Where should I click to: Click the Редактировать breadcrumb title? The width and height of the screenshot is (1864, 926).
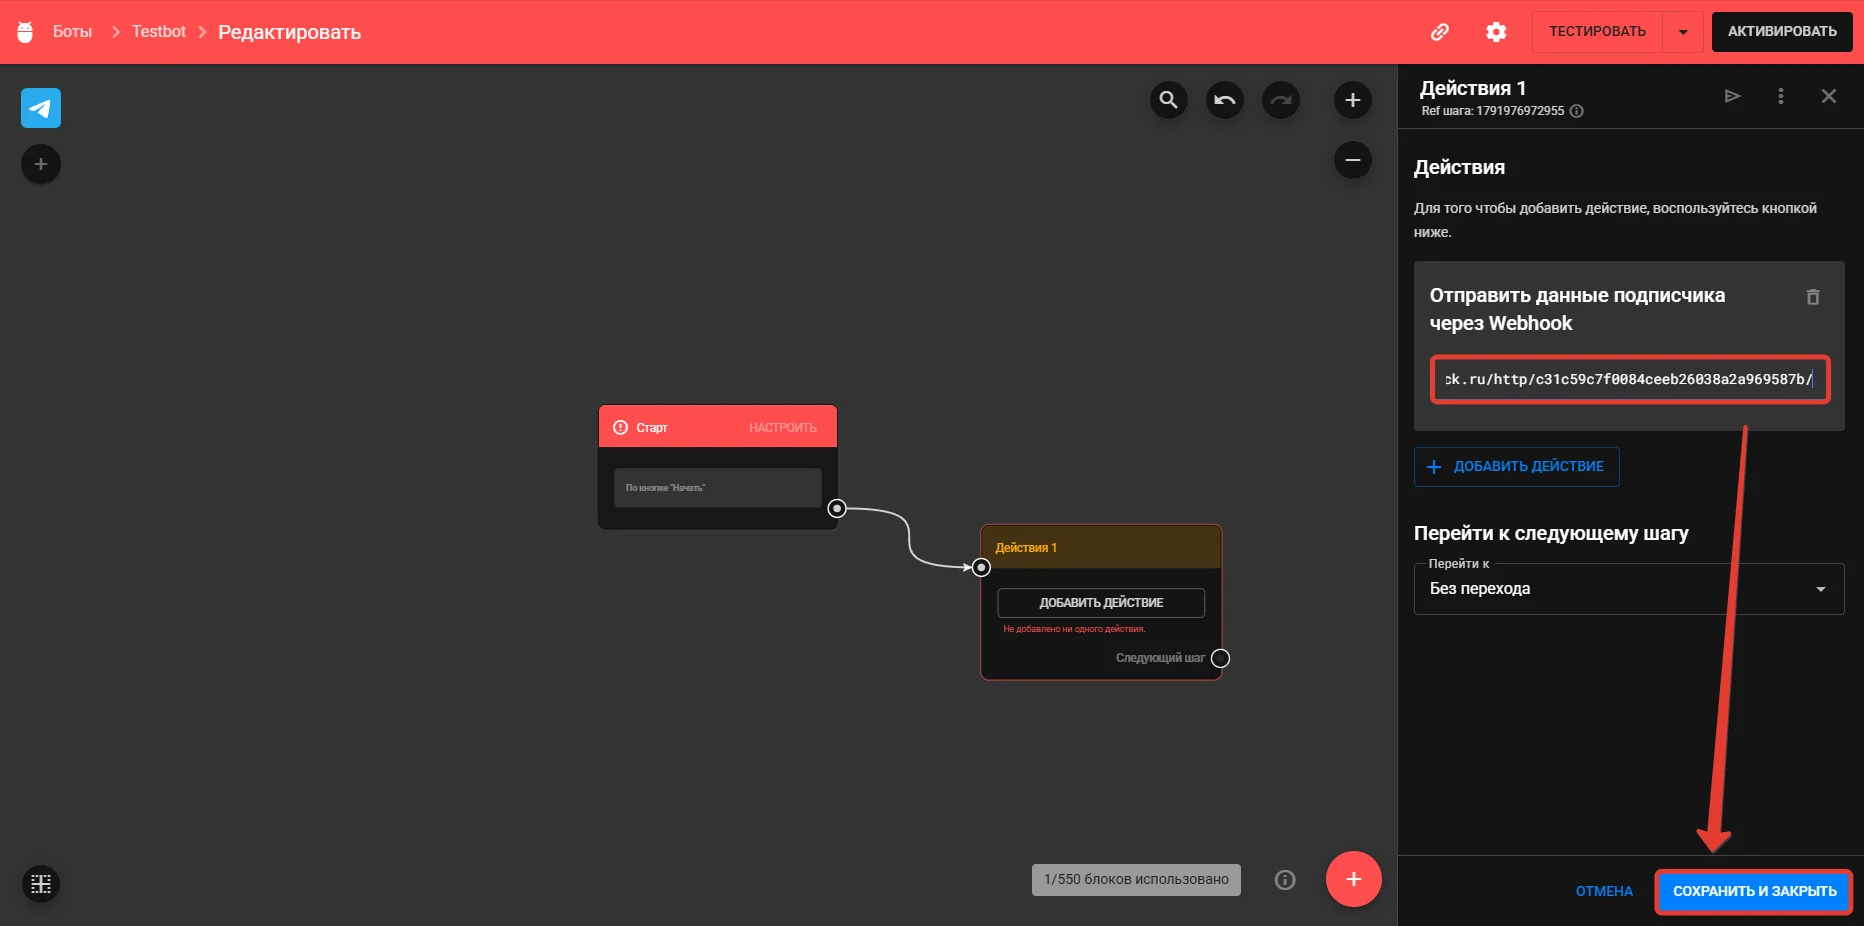point(290,32)
